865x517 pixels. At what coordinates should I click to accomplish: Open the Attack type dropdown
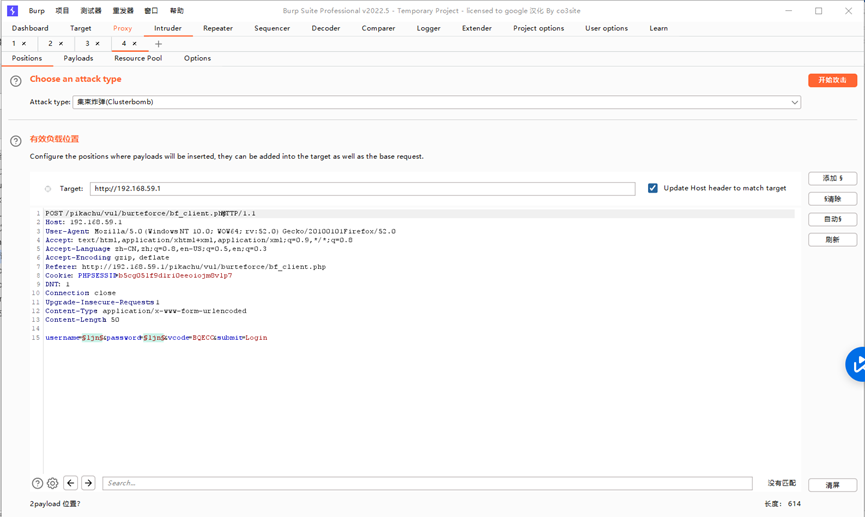[436, 102]
